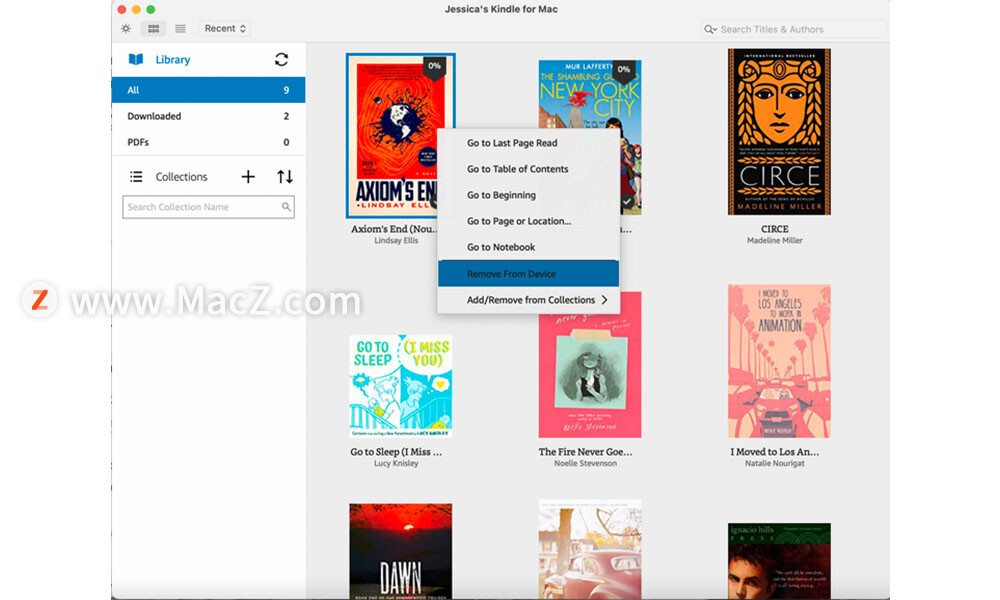Click the Go to Sleep (I Miss ... title

click(x=396, y=452)
